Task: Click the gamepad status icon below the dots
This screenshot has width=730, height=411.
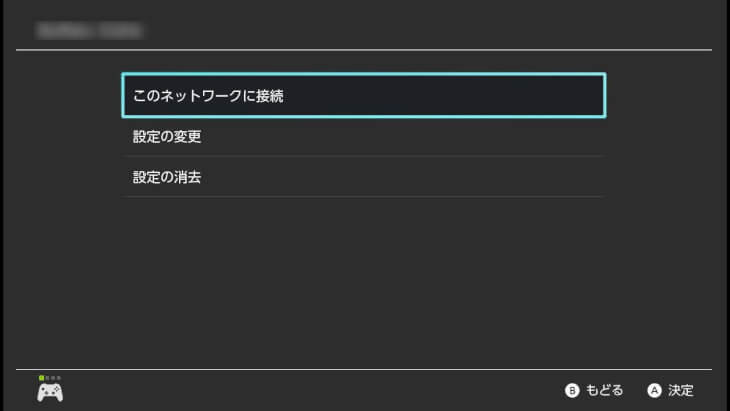Action: coord(50,392)
